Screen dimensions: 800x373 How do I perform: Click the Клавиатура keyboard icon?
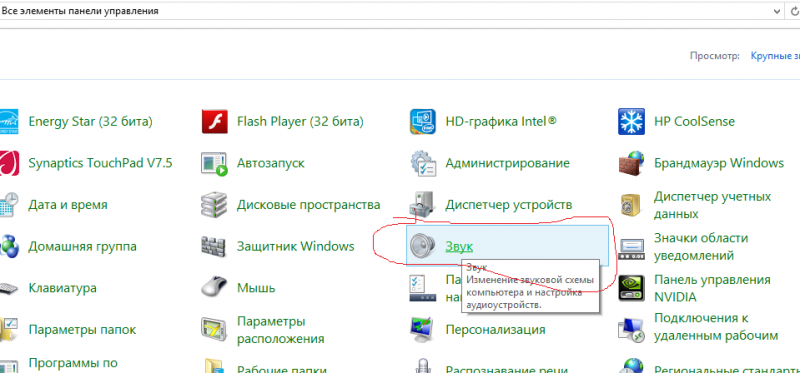(x=9, y=288)
